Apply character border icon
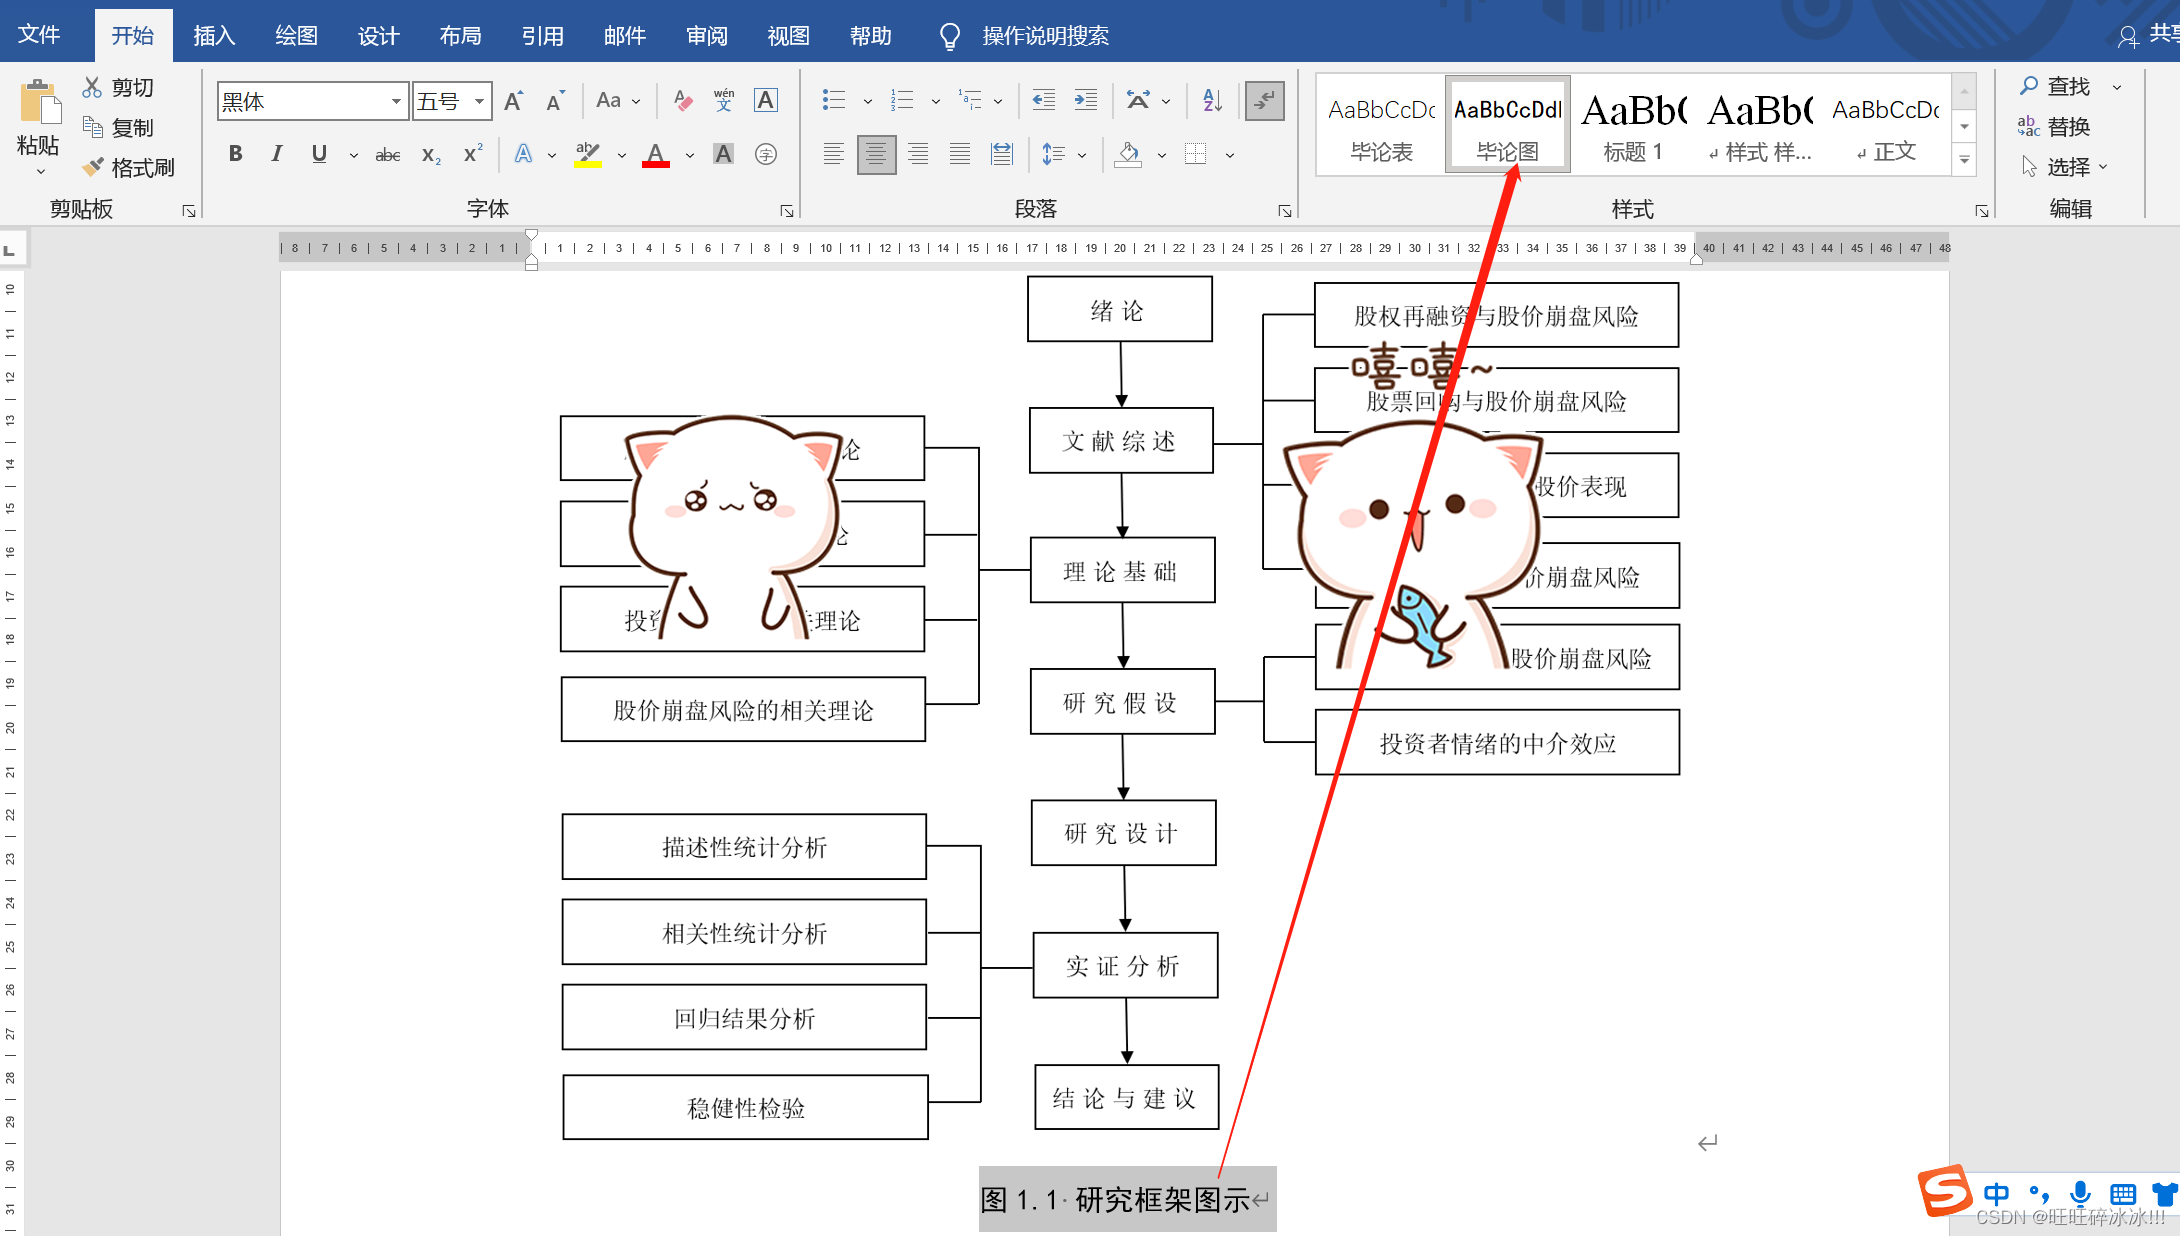Image resolution: width=2180 pixels, height=1236 pixels. [766, 100]
